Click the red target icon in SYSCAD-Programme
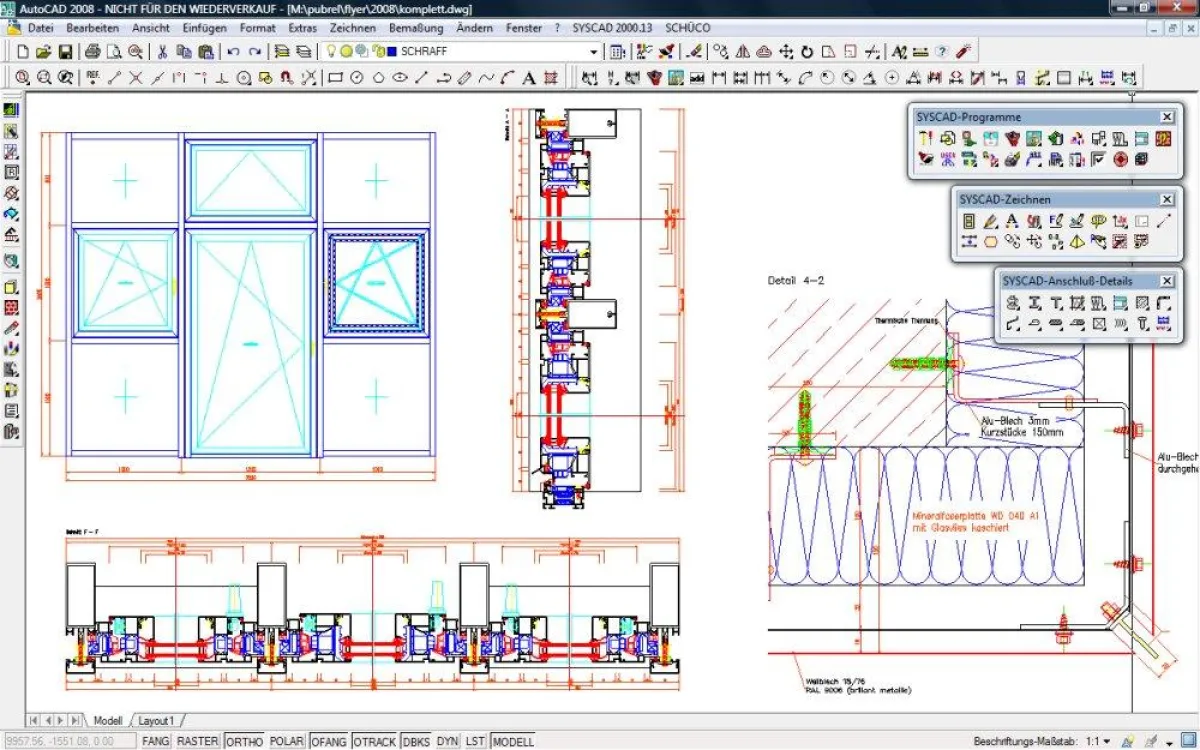1200x750 pixels. 1119,159
